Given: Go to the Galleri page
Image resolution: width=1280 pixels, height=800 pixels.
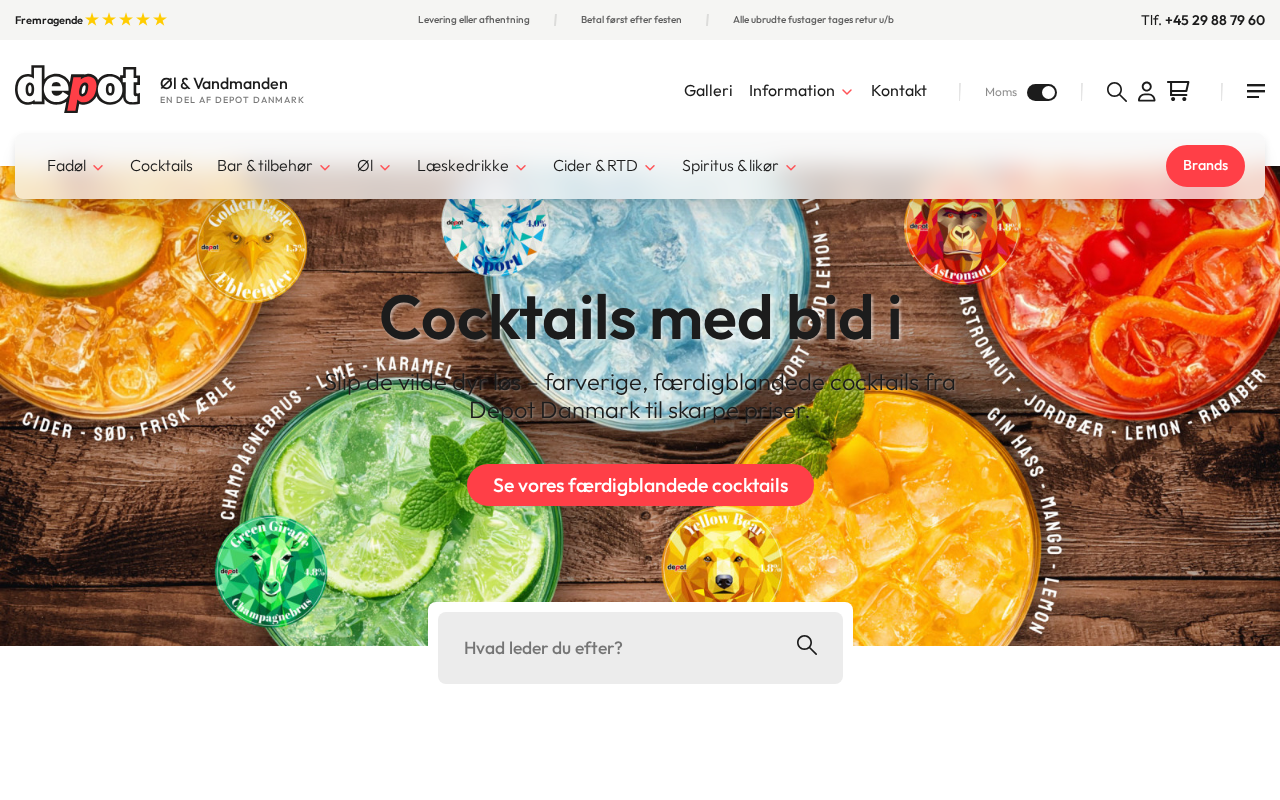Looking at the screenshot, I should pyautogui.click(x=708, y=91).
